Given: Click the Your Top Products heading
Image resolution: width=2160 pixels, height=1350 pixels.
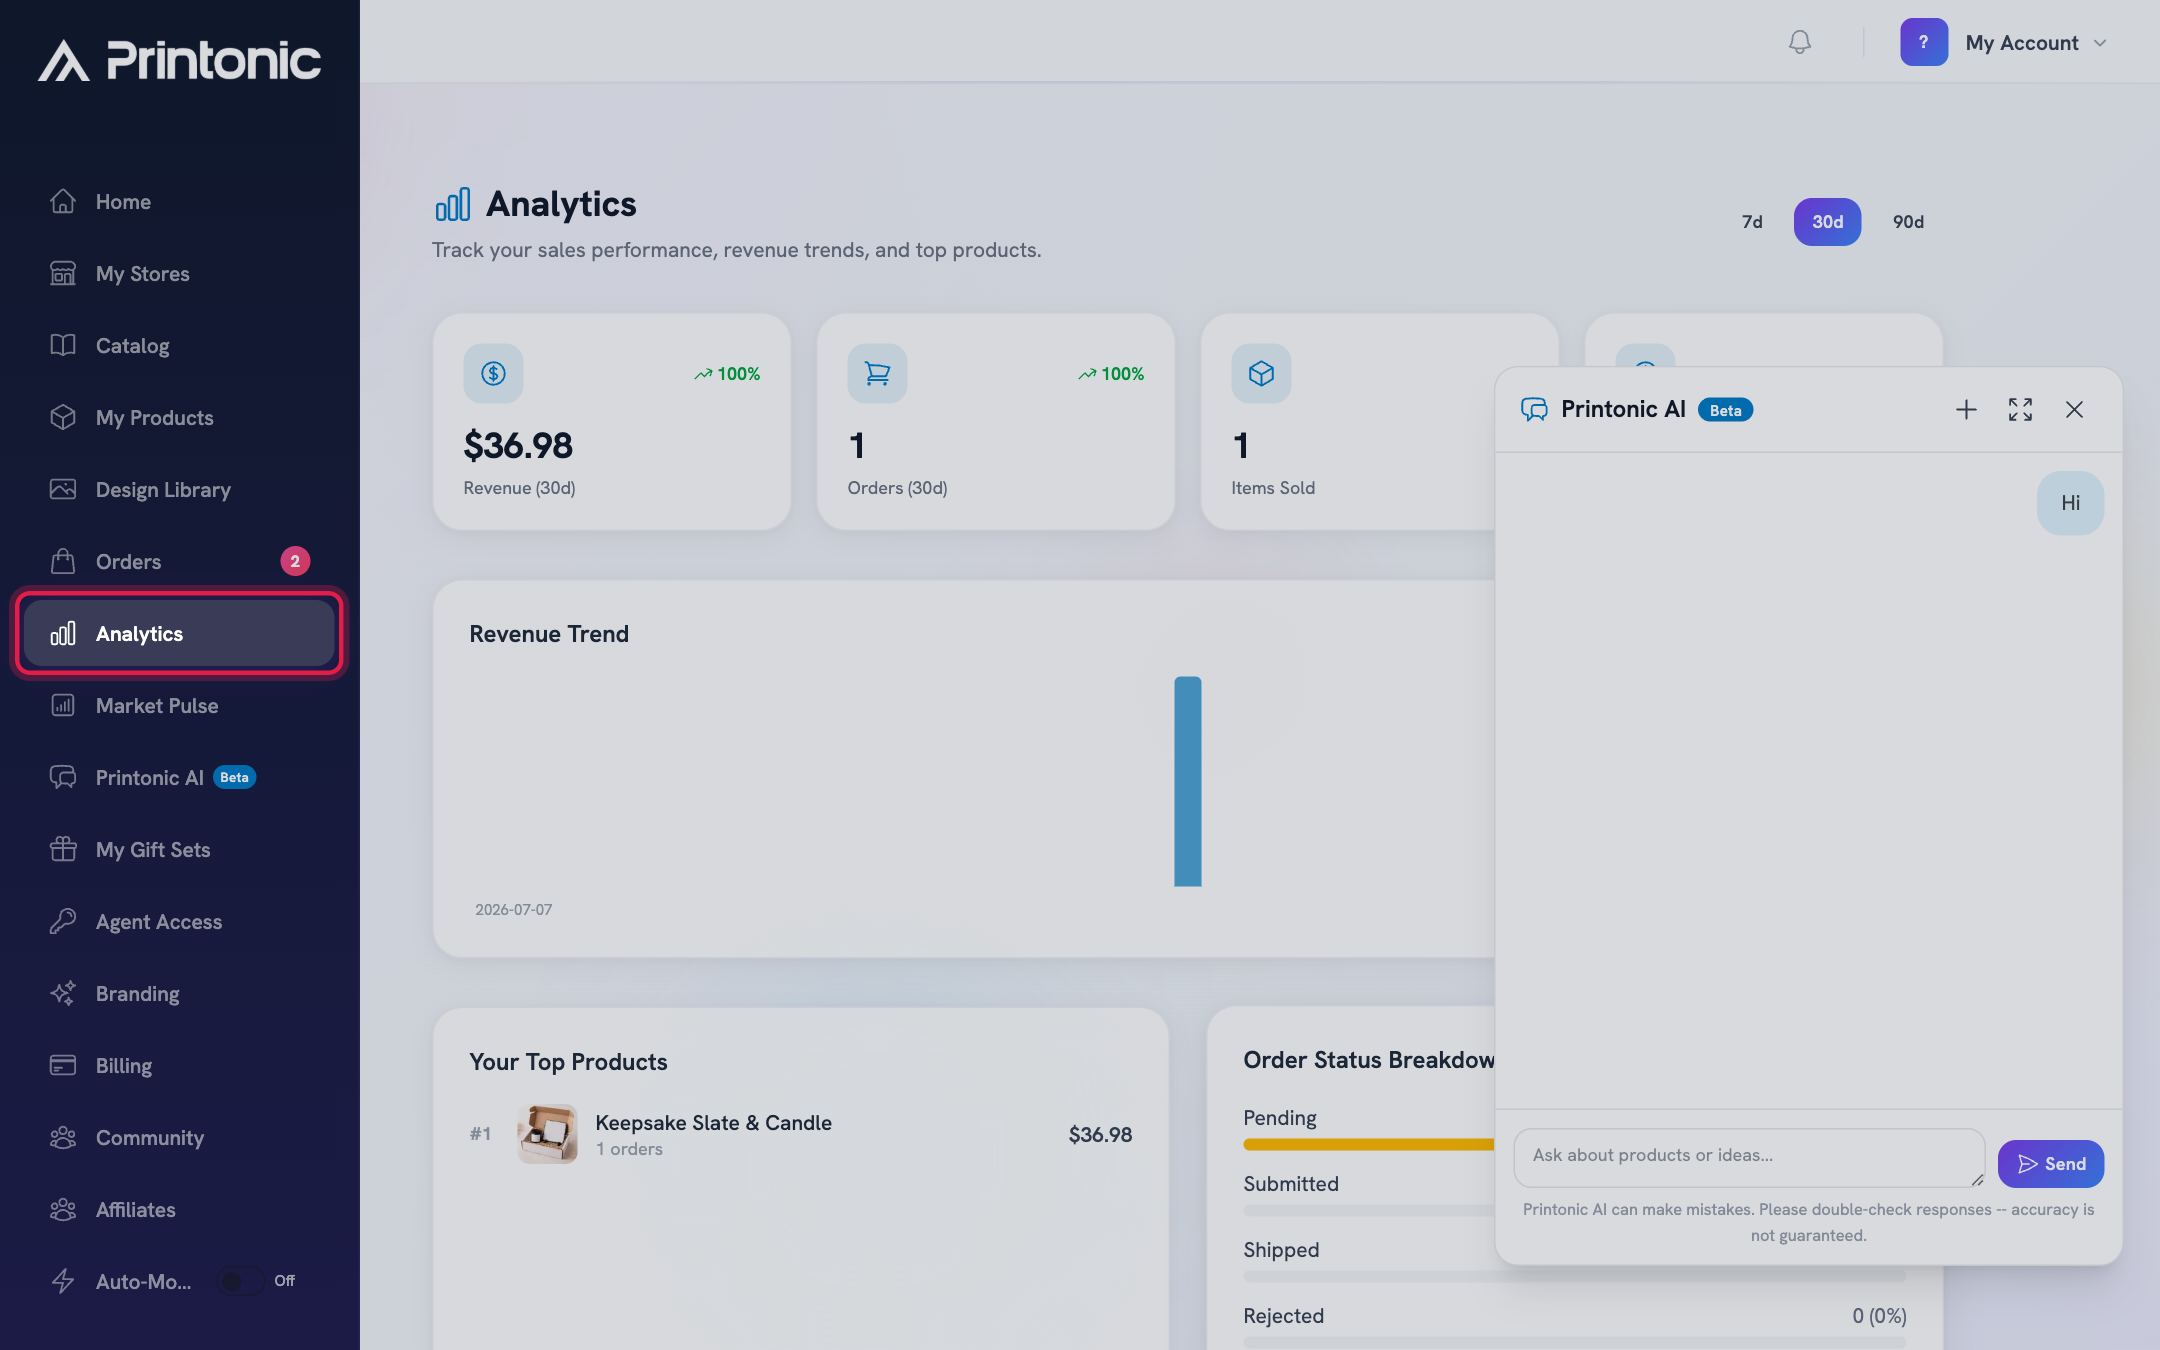Looking at the screenshot, I should pyautogui.click(x=568, y=1062).
